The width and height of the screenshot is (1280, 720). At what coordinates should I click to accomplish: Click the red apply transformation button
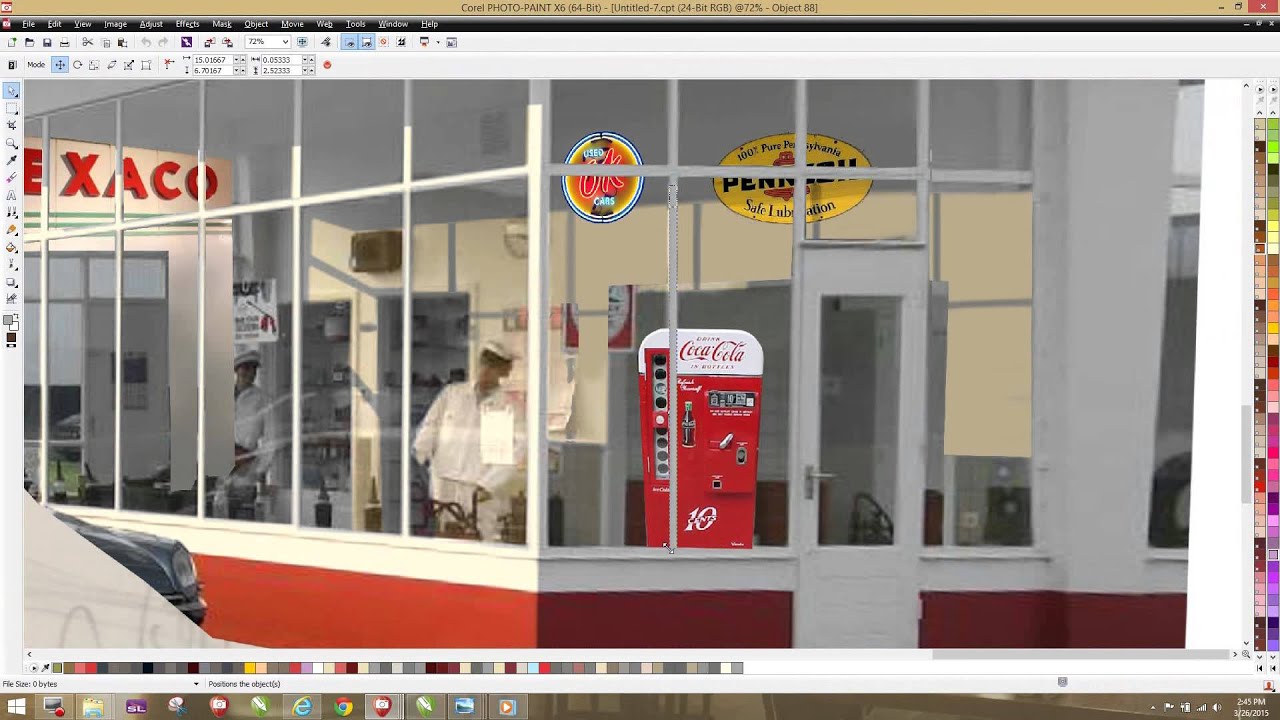pos(327,65)
